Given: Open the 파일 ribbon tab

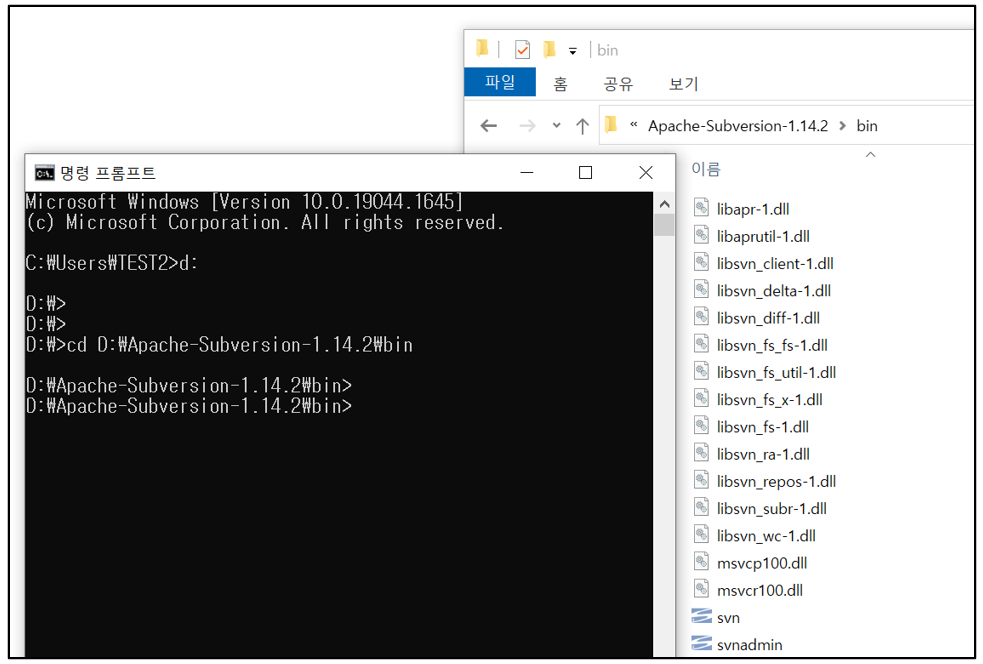Looking at the screenshot, I should (x=500, y=82).
